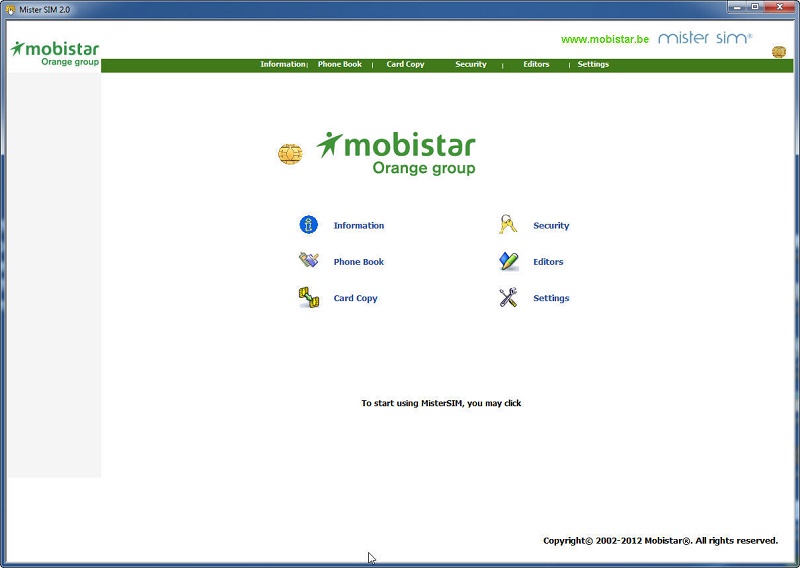This screenshot has width=800, height=568.
Task: Click the Card Copy SIM cards icon
Action: [x=308, y=297]
